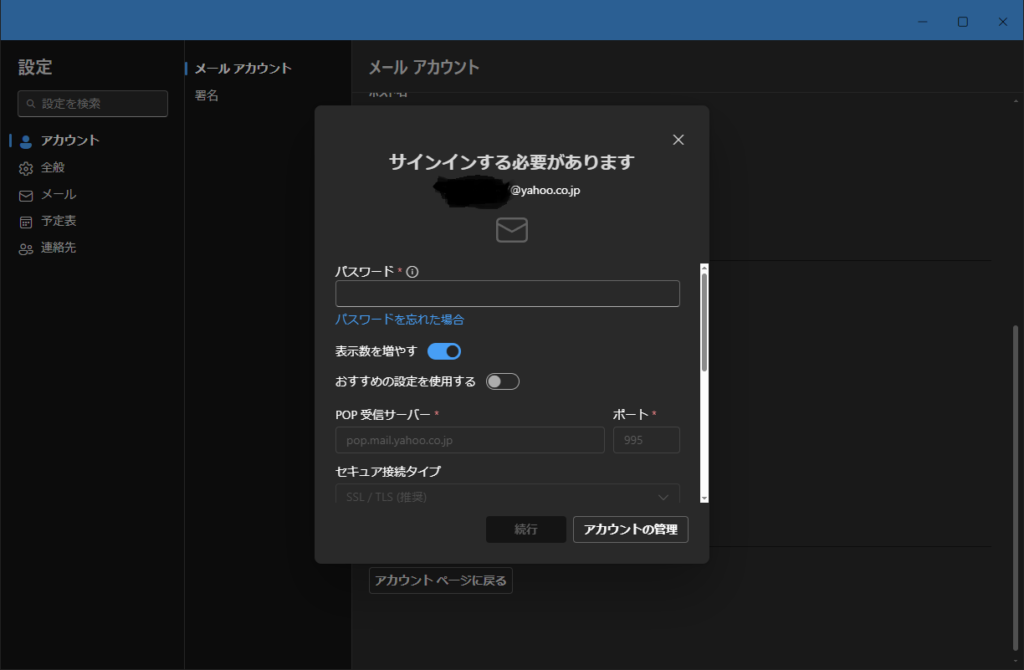This screenshot has width=1024, height=670.
Task: Click inside the パスワード input field
Action: pos(507,294)
